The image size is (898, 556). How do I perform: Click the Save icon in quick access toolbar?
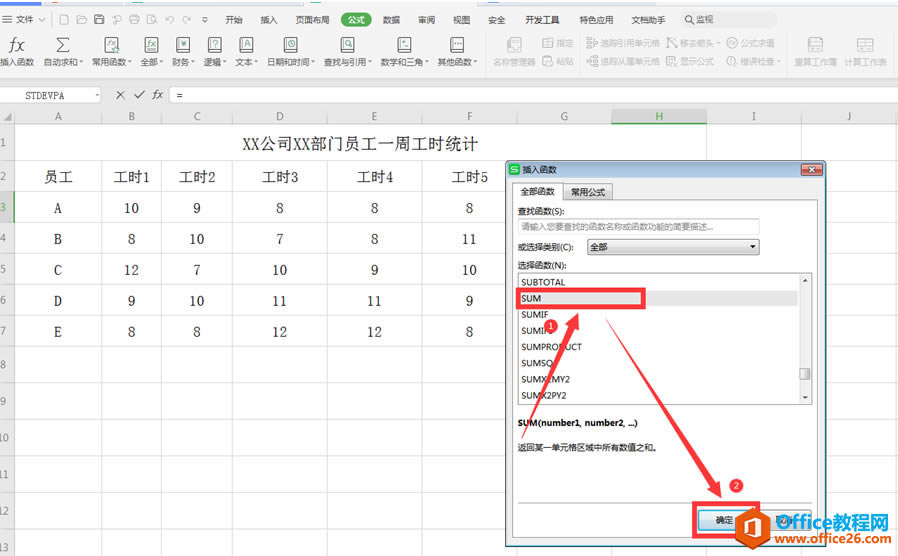(99, 19)
